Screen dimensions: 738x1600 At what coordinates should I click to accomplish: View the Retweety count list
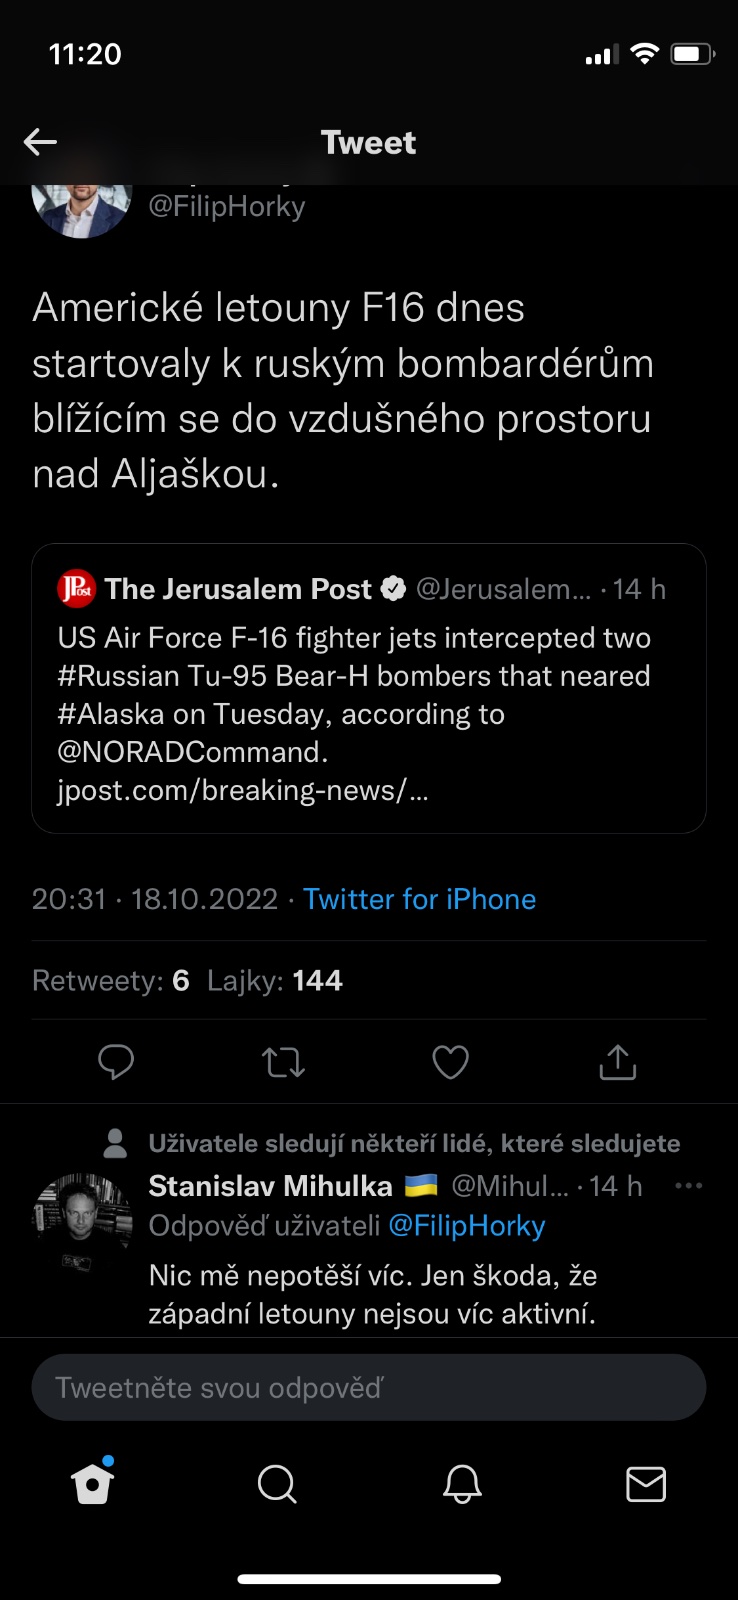(111, 980)
